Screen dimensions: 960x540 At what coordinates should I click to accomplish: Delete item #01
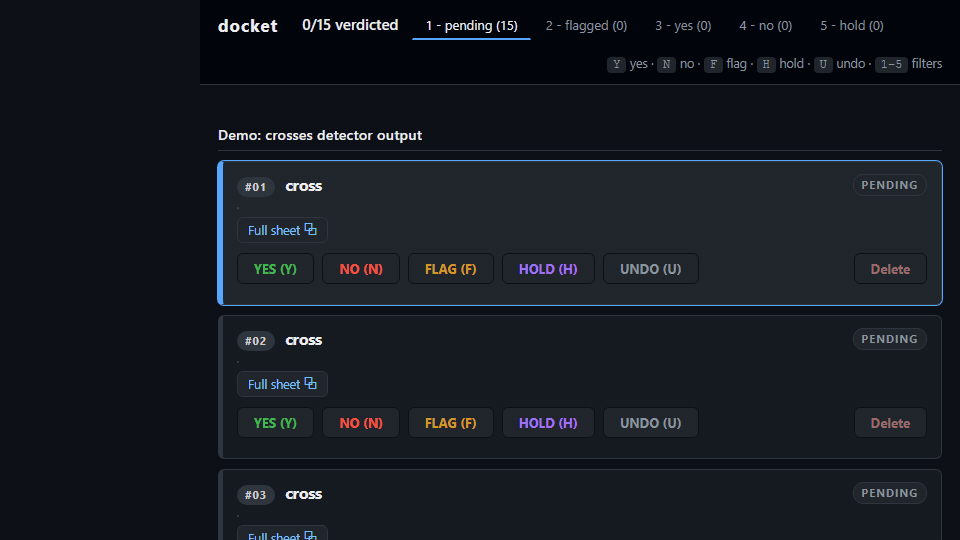(x=890, y=269)
